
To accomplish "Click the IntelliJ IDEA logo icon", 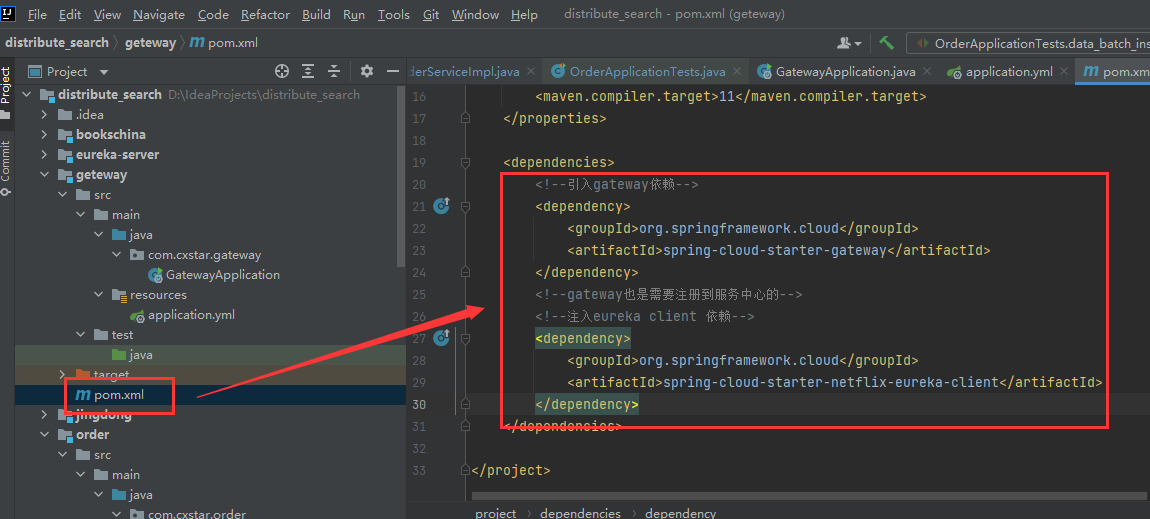I will pos(9,14).
